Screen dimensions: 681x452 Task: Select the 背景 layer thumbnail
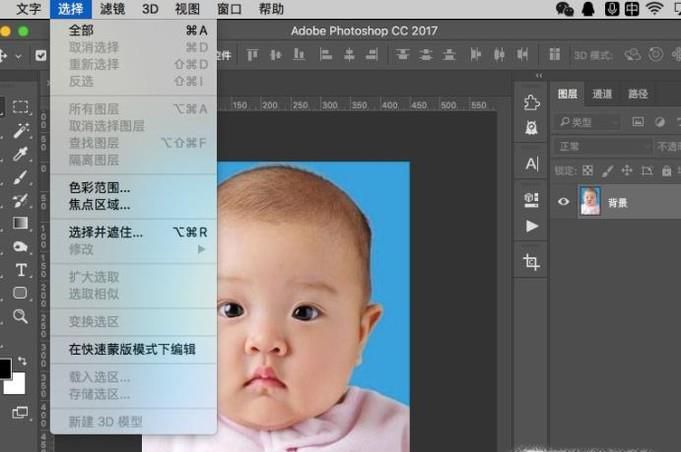[590, 202]
